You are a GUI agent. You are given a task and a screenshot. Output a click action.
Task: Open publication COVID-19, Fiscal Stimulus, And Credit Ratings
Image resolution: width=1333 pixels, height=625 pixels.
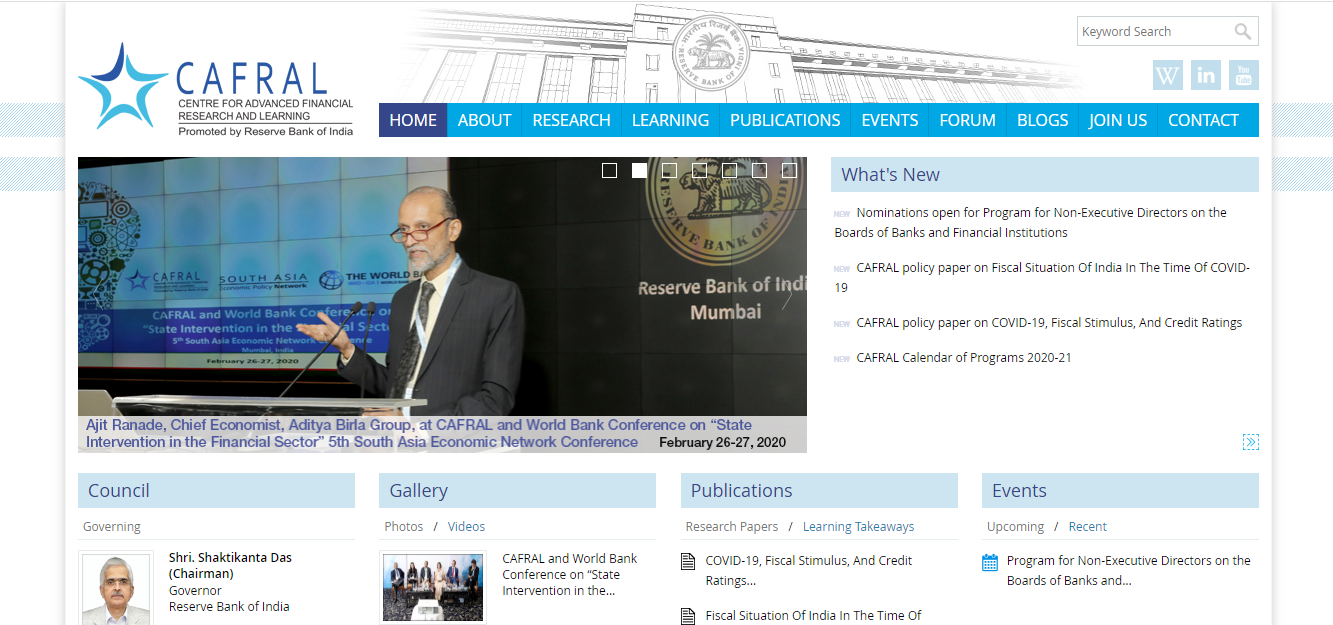click(x=809, y=570)
